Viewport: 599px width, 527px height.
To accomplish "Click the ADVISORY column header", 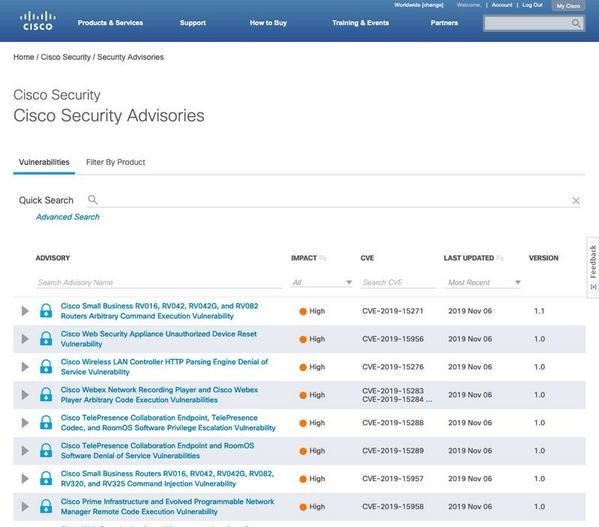I will click(x=53, y=258).
